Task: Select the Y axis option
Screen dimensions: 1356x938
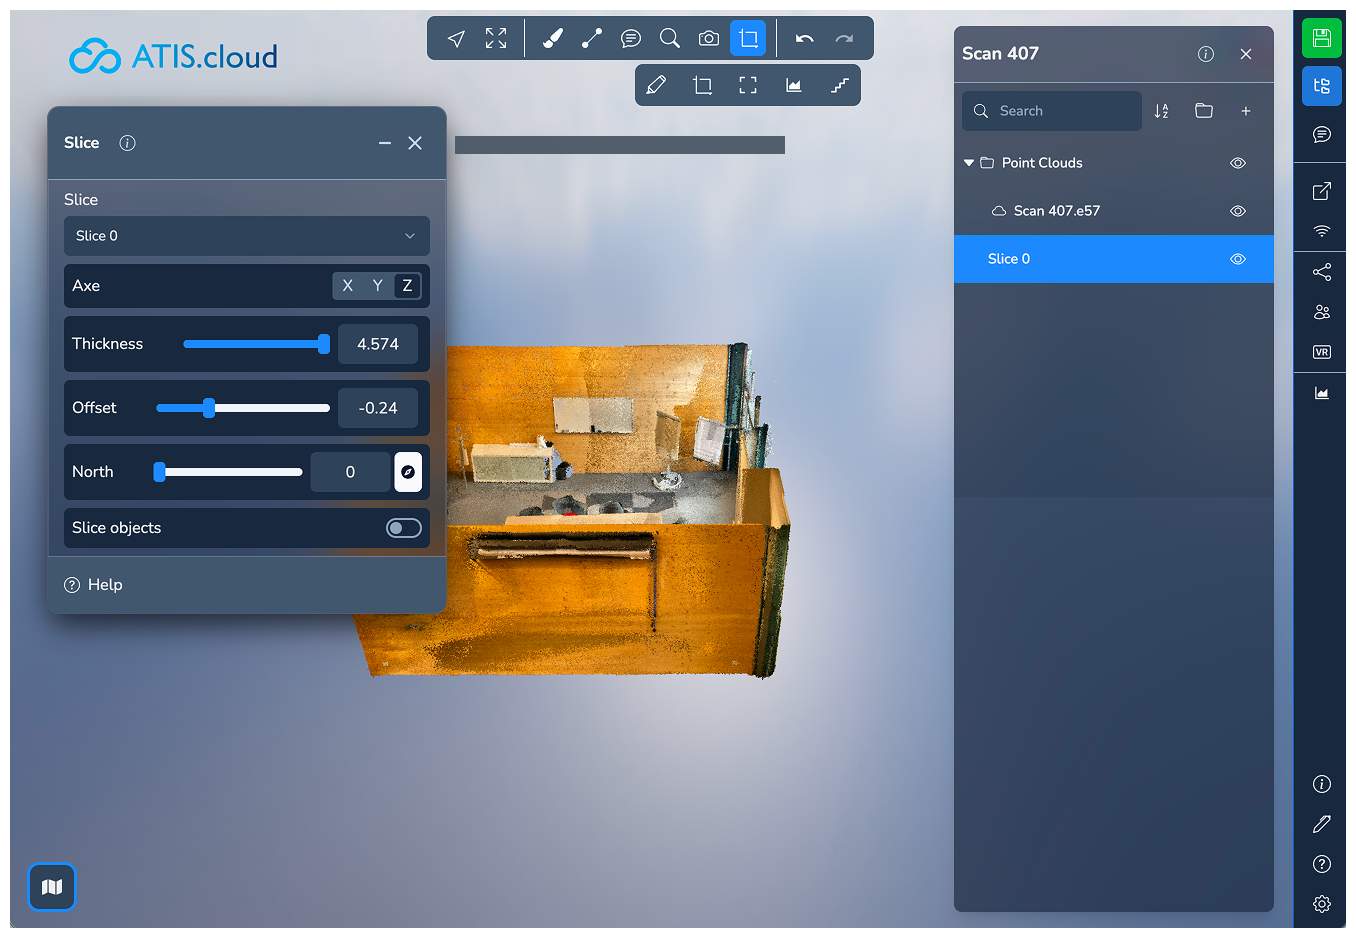Action: point(377,286)
